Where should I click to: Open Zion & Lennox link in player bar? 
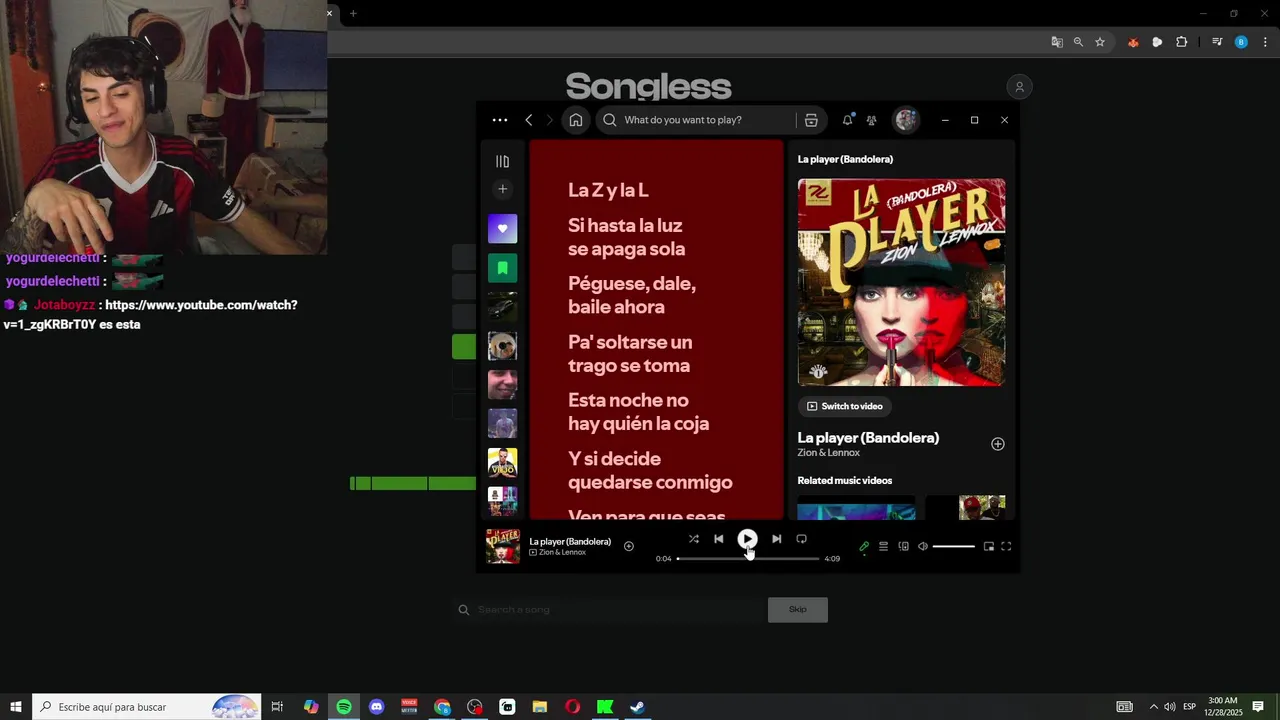(562, 552)
